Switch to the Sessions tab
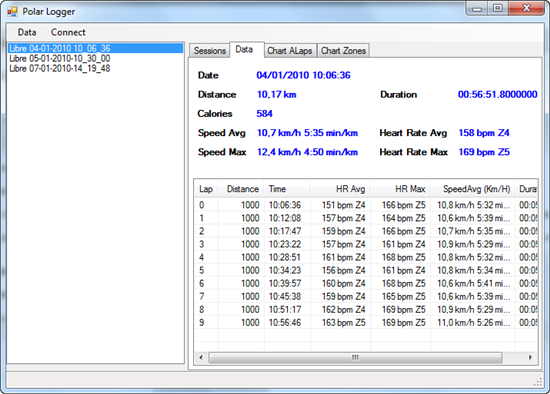Image resolution: width=550 pixels, height=394 pixels. pos(210,51)
